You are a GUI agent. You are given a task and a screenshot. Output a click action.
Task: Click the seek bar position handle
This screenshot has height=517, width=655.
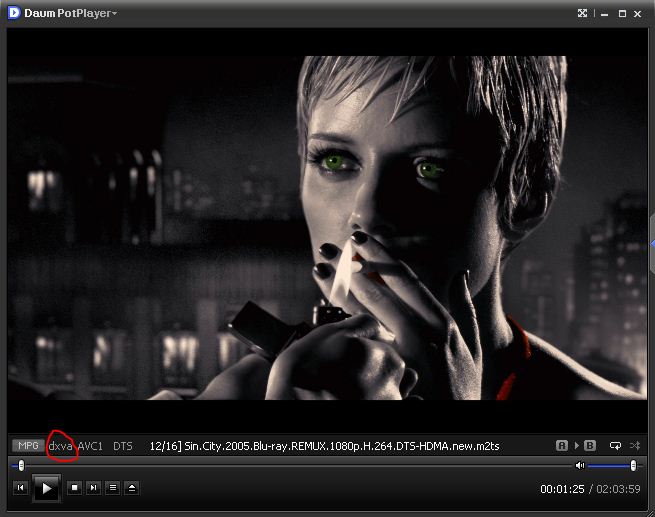21,465
